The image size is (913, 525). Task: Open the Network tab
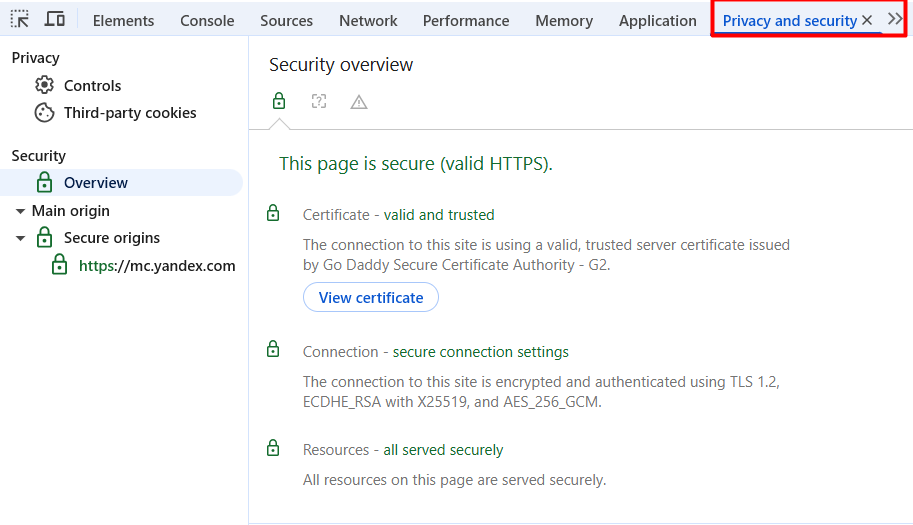368,21
